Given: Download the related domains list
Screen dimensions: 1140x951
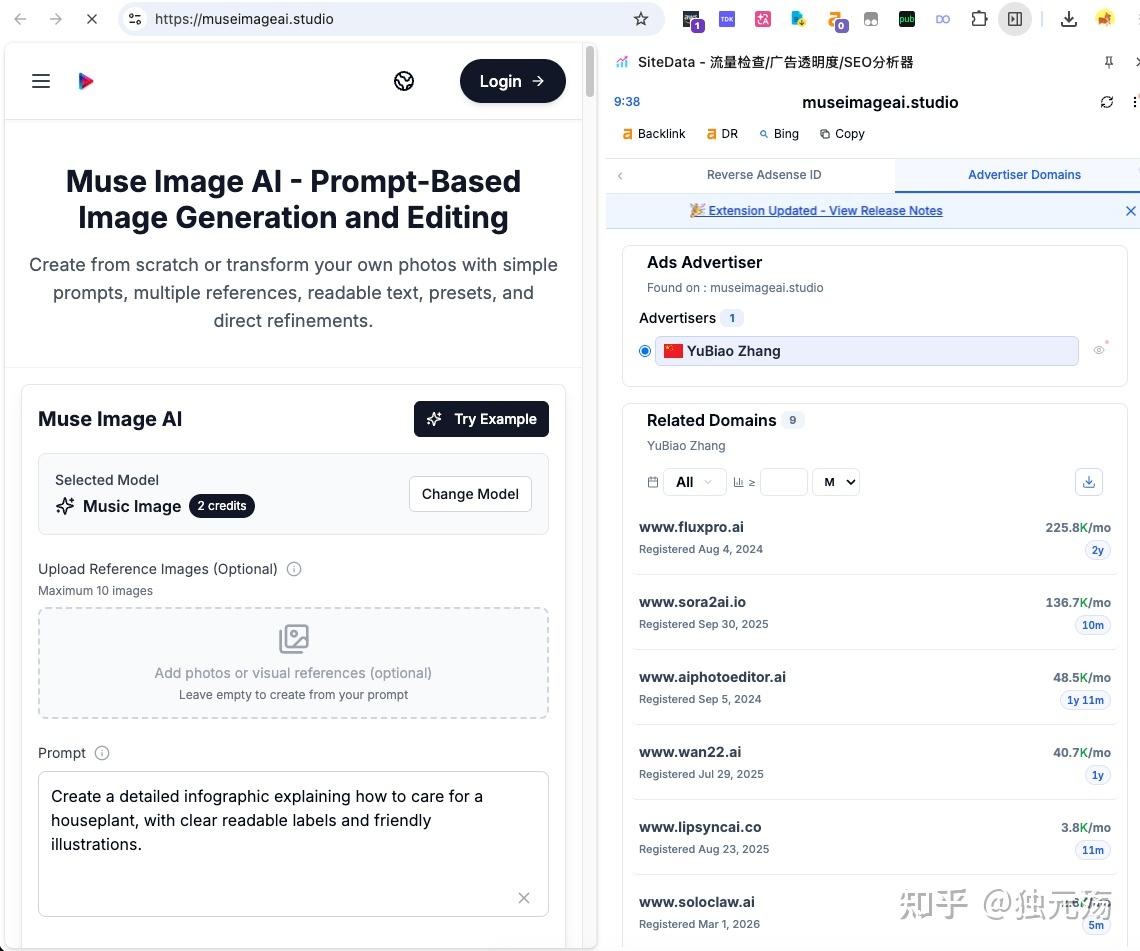Looking at the screenshot, I should pos(1088,482).
